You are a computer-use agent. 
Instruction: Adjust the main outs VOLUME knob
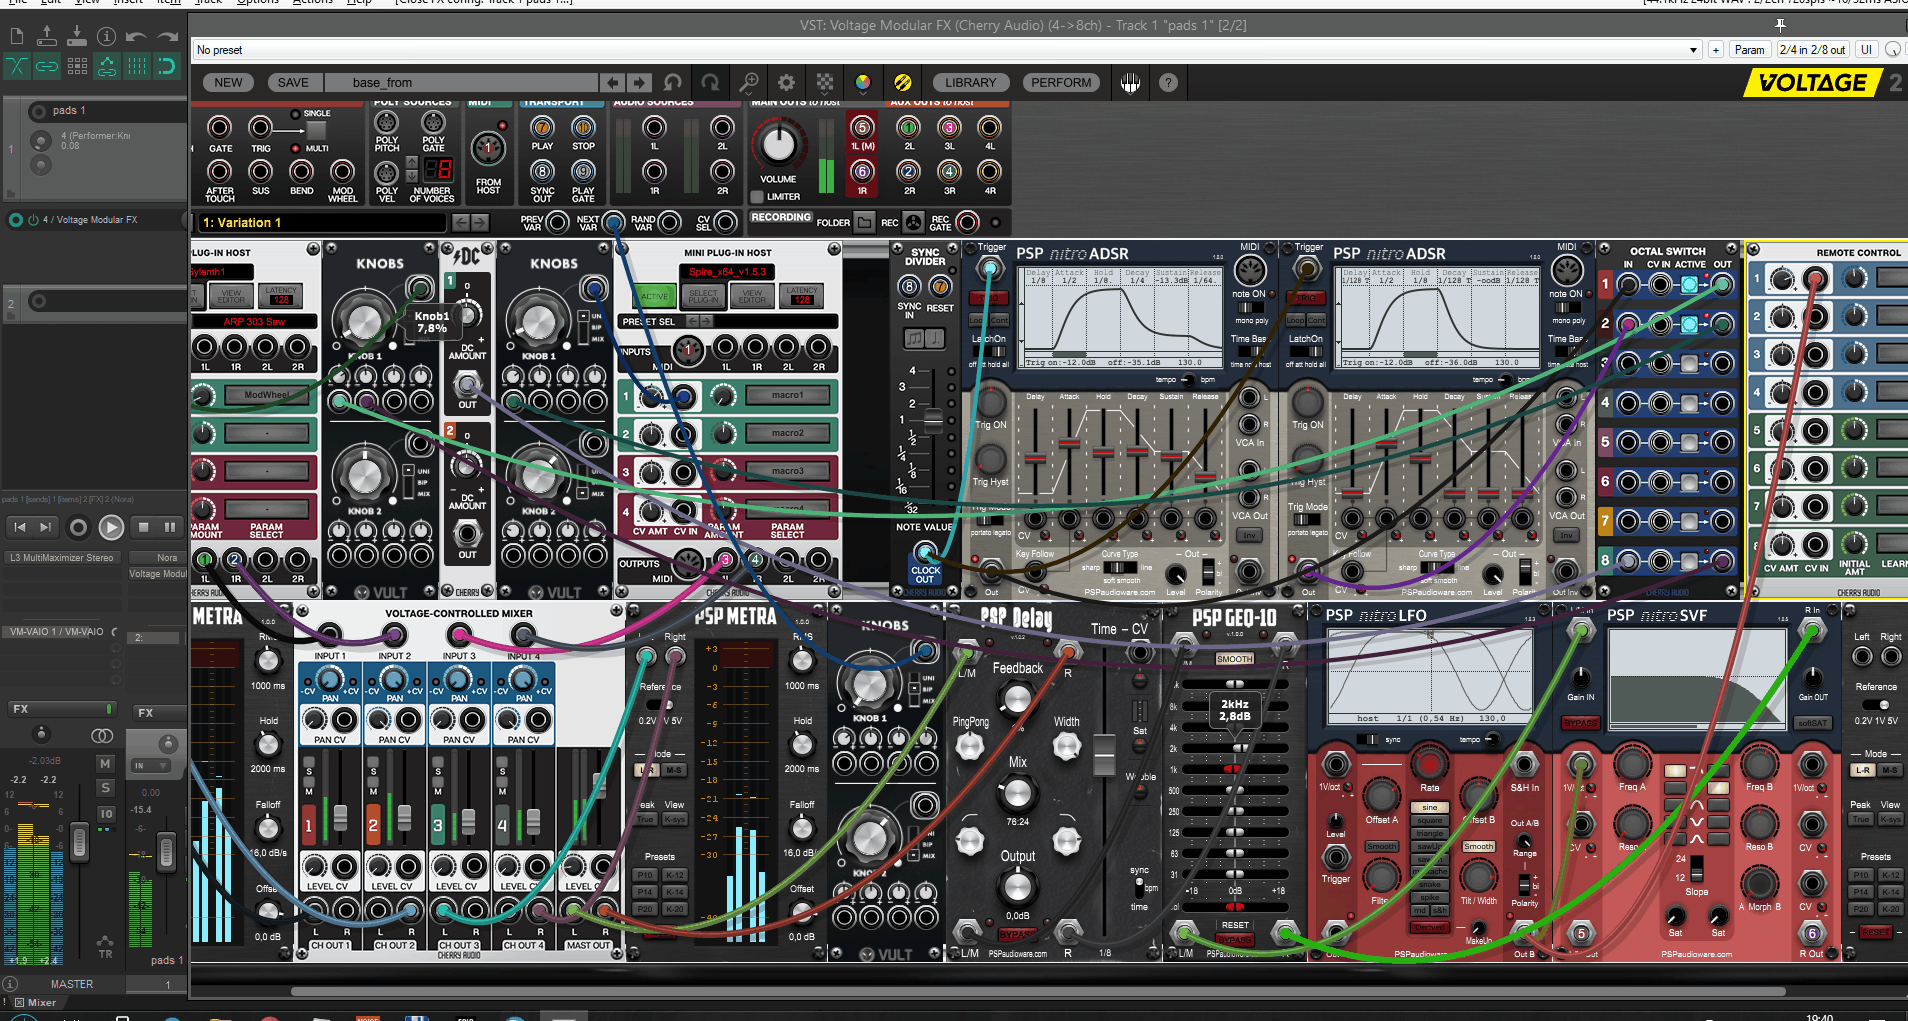coord(778,145)
